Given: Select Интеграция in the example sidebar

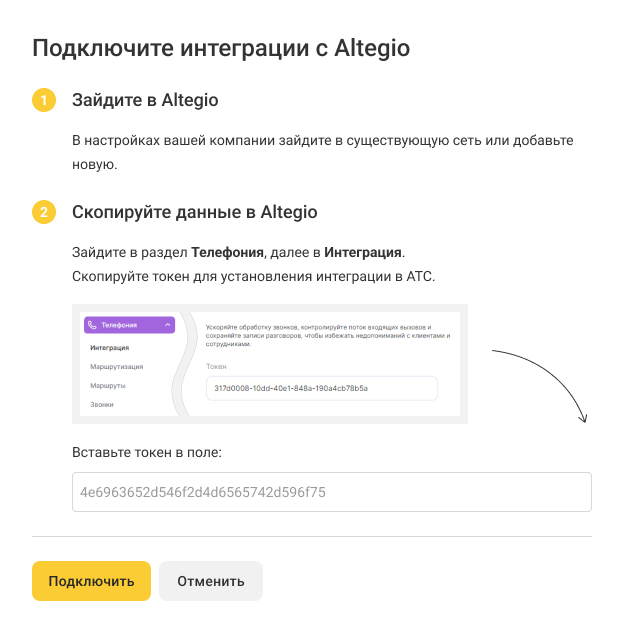Looking at the screenshot, I should [x=109, y=347].
